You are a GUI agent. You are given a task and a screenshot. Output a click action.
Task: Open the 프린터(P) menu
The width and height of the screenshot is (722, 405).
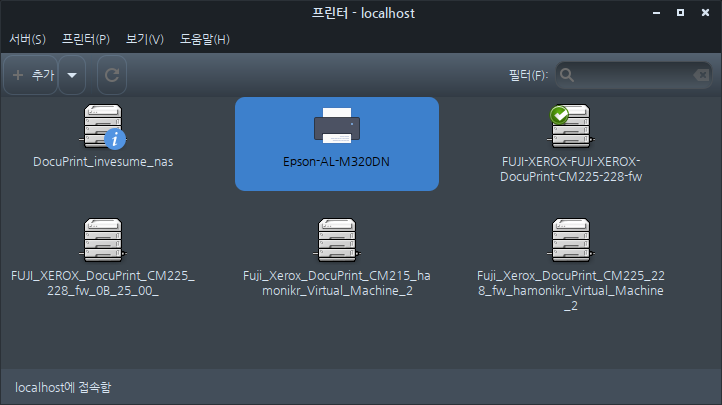click(x=86, y=40)
